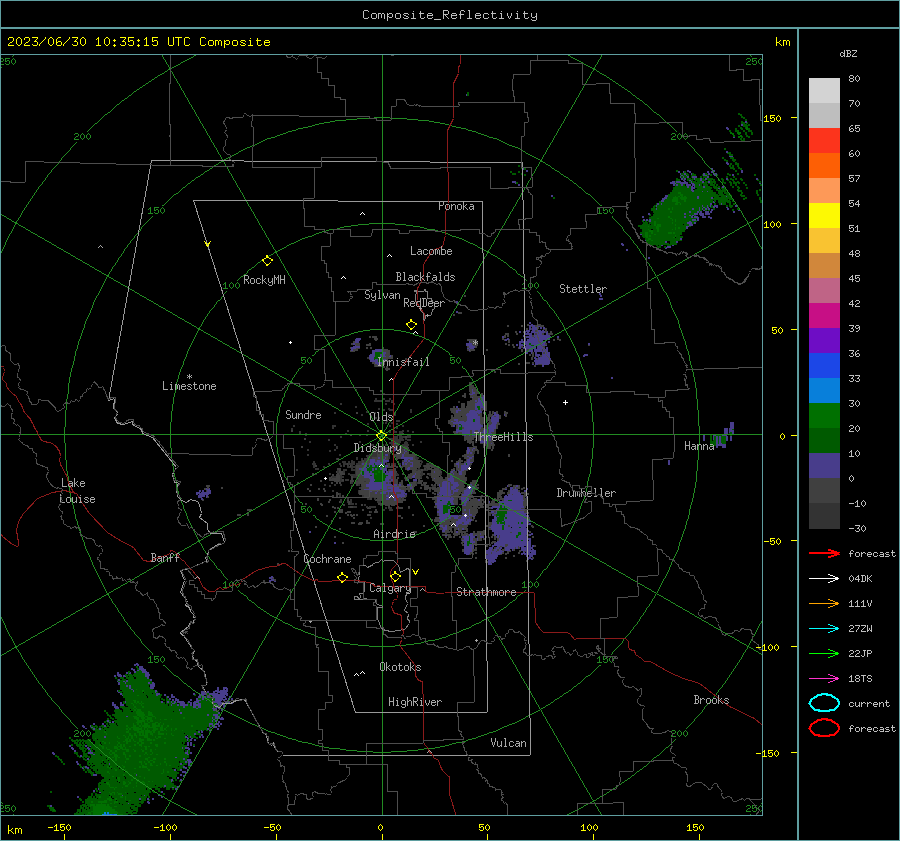Select the Ponoka label
The width and height of the screenshot is (900, 841).
(x=456, y=206)
